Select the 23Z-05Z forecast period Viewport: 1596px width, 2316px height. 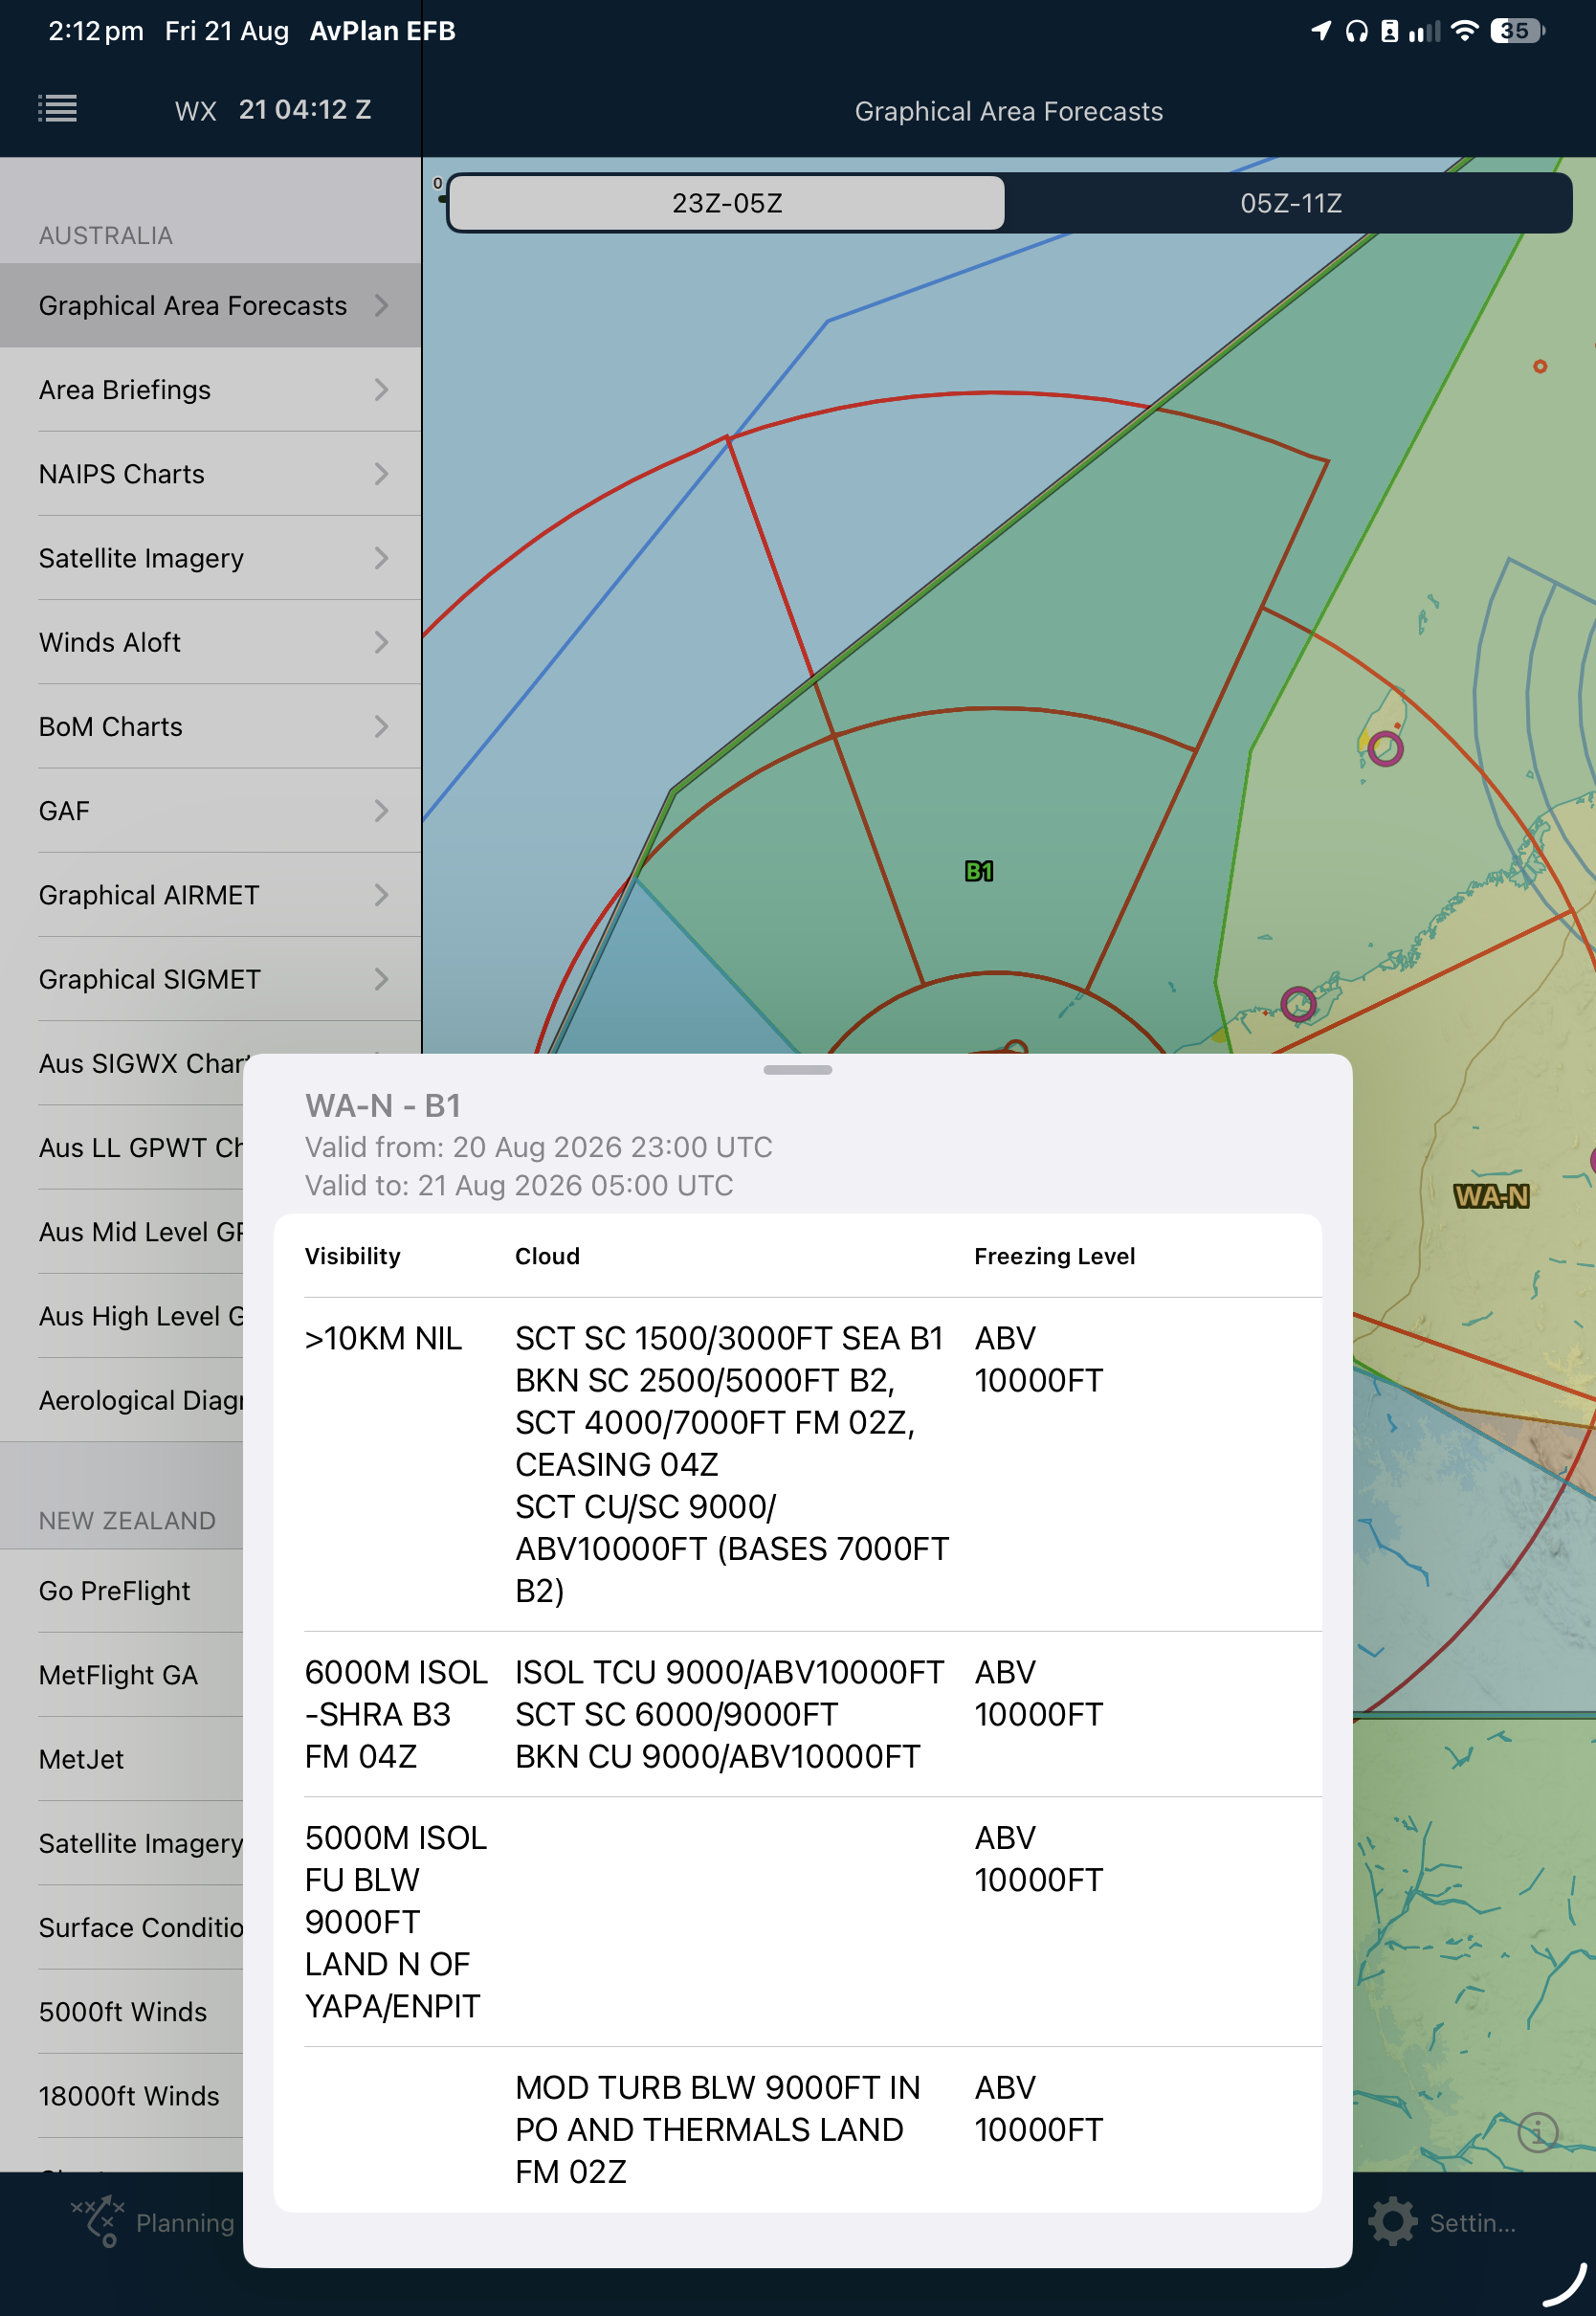click(x=727, y=203)
